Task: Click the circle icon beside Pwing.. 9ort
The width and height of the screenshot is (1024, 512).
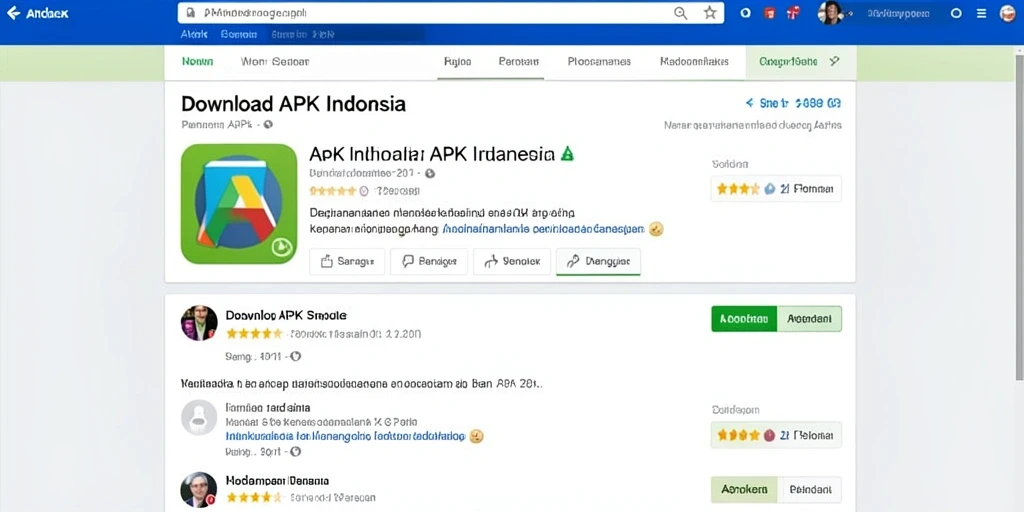Action: pos(295,451)
